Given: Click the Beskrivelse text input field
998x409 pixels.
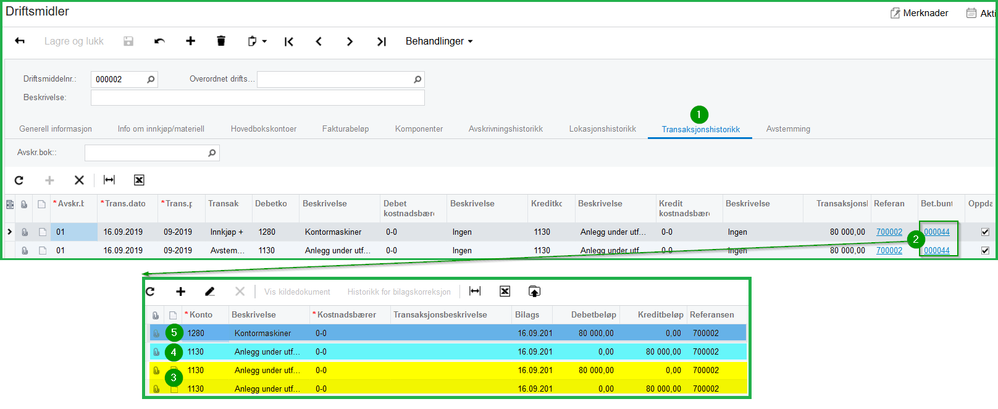Looking at the screenshot, I should [x=257, y=98].
